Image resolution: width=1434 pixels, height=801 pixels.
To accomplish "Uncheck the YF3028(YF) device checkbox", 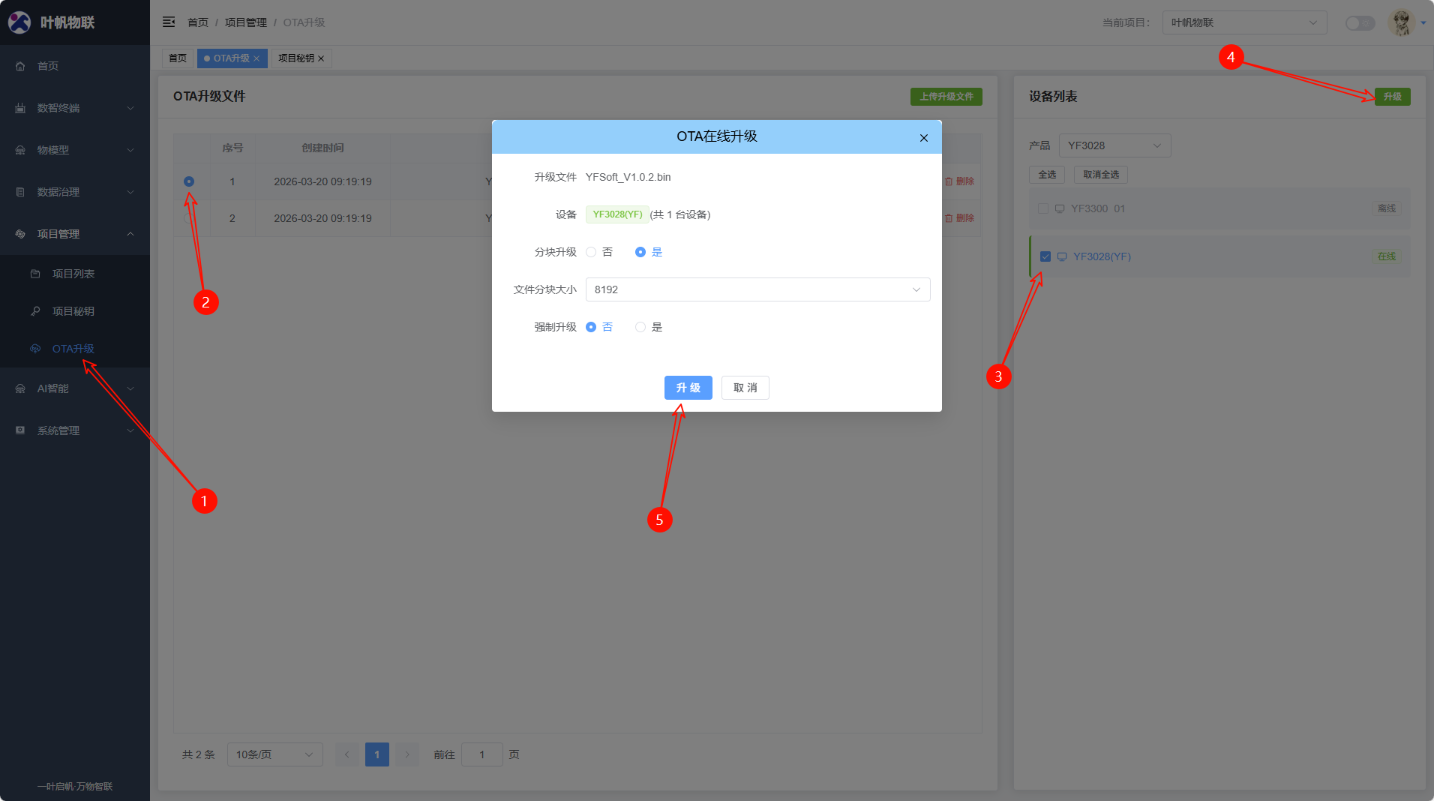I will click(x=1045, y=257).
